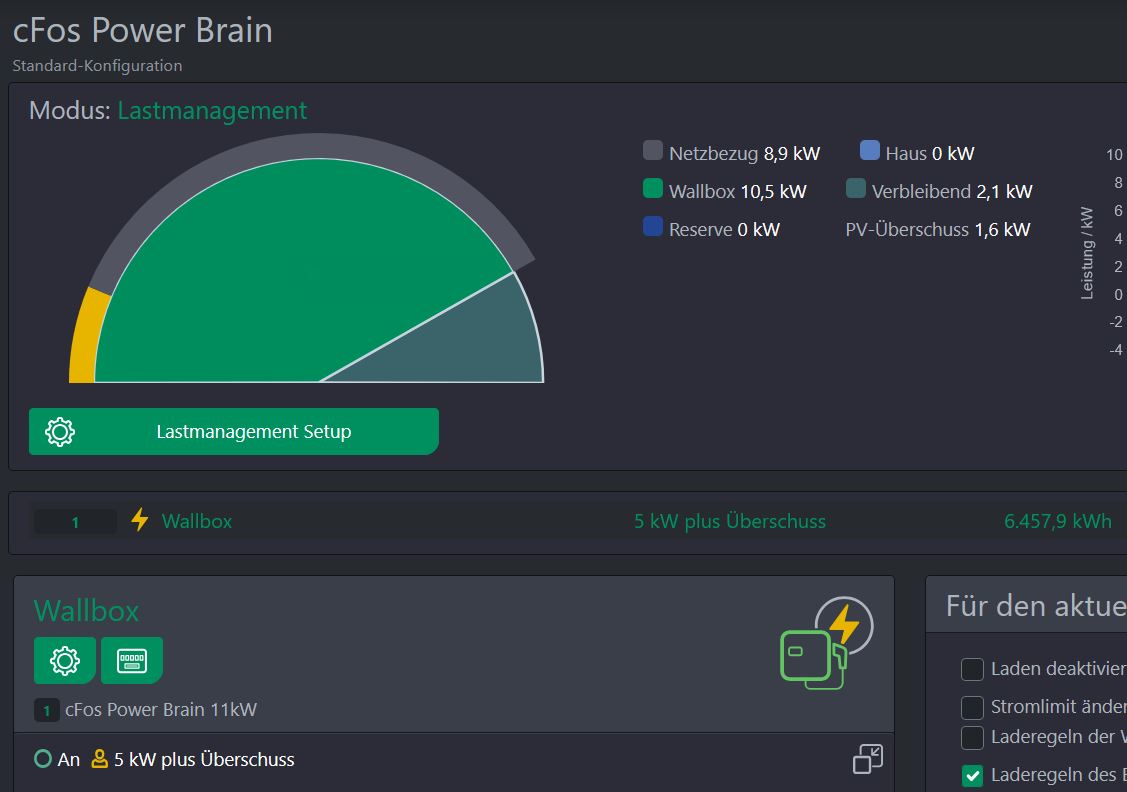Click the dark blue Reserve legend swatch
Screen dimensions: 1127x792
click(653, 226)
